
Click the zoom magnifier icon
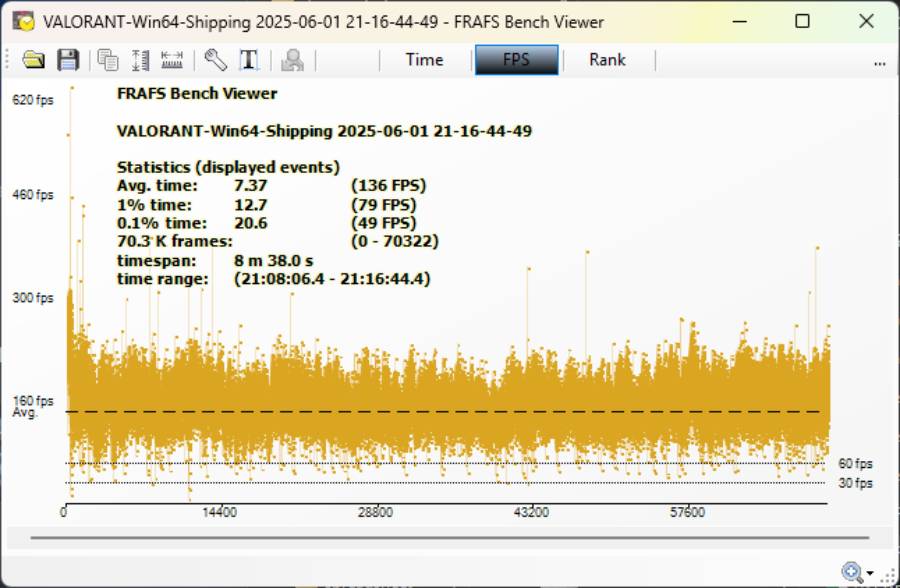(852, 572)
